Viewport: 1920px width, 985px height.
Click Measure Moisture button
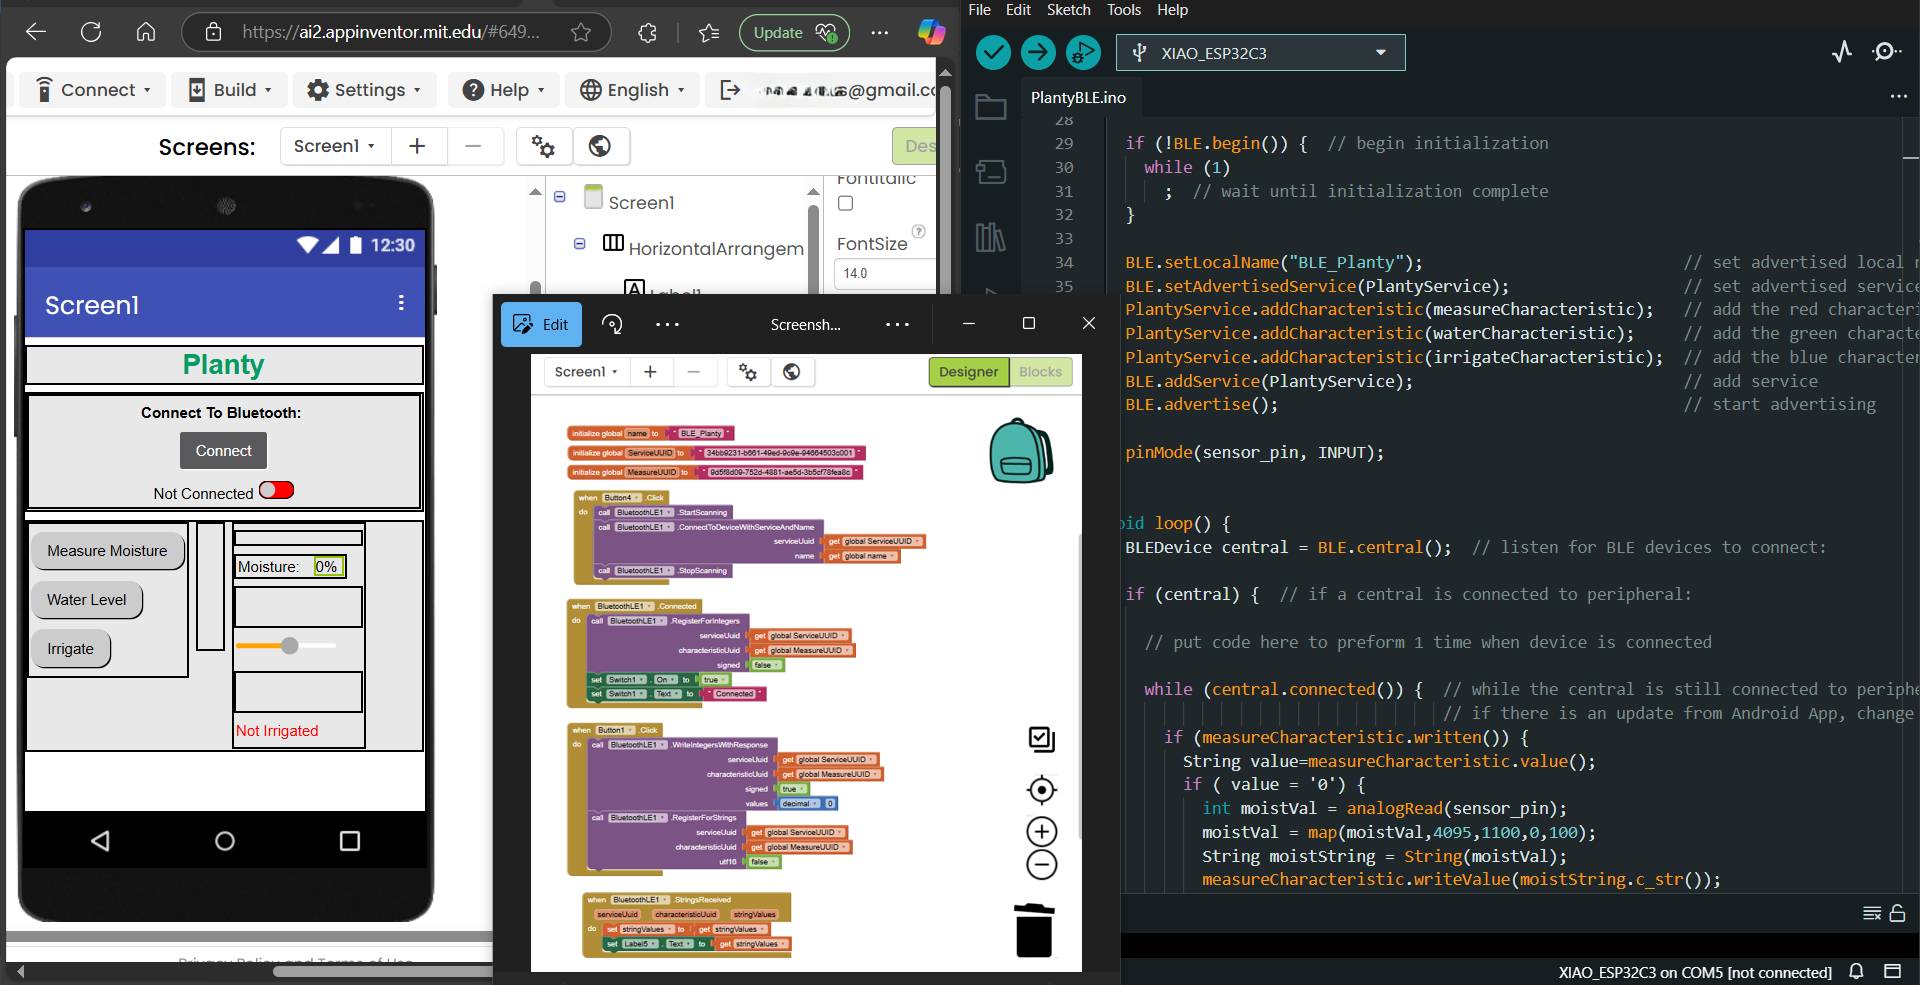pyautogui.click(x=107, y=551)
